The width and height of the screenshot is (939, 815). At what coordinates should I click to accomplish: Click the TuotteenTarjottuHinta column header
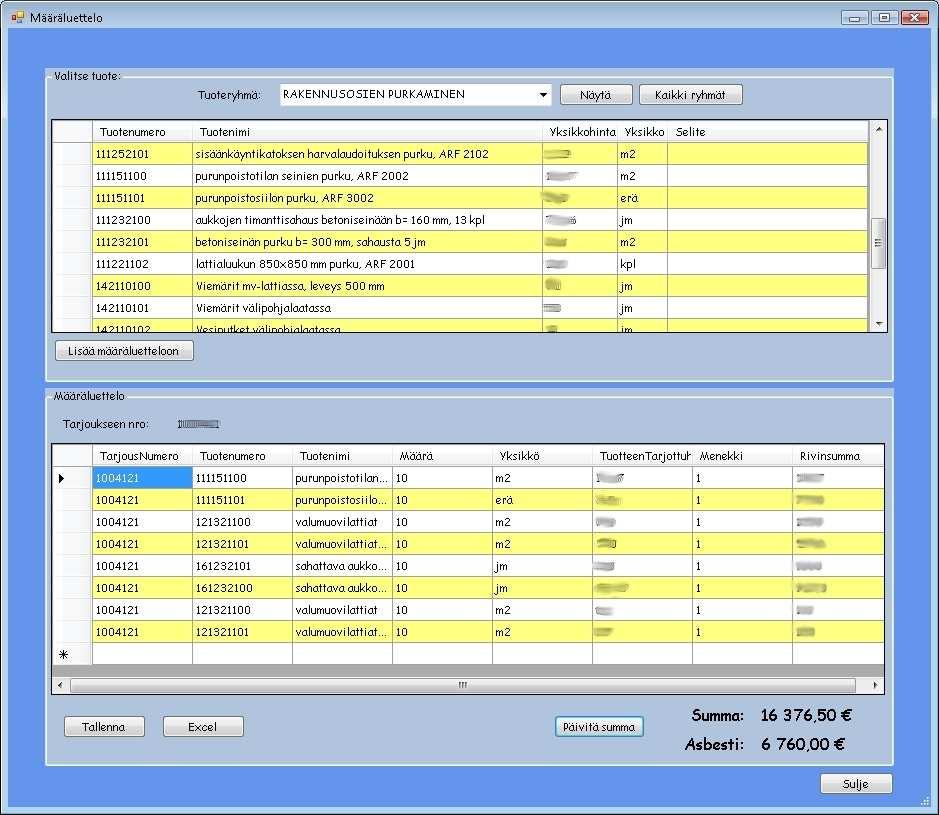tap(643, 456)
